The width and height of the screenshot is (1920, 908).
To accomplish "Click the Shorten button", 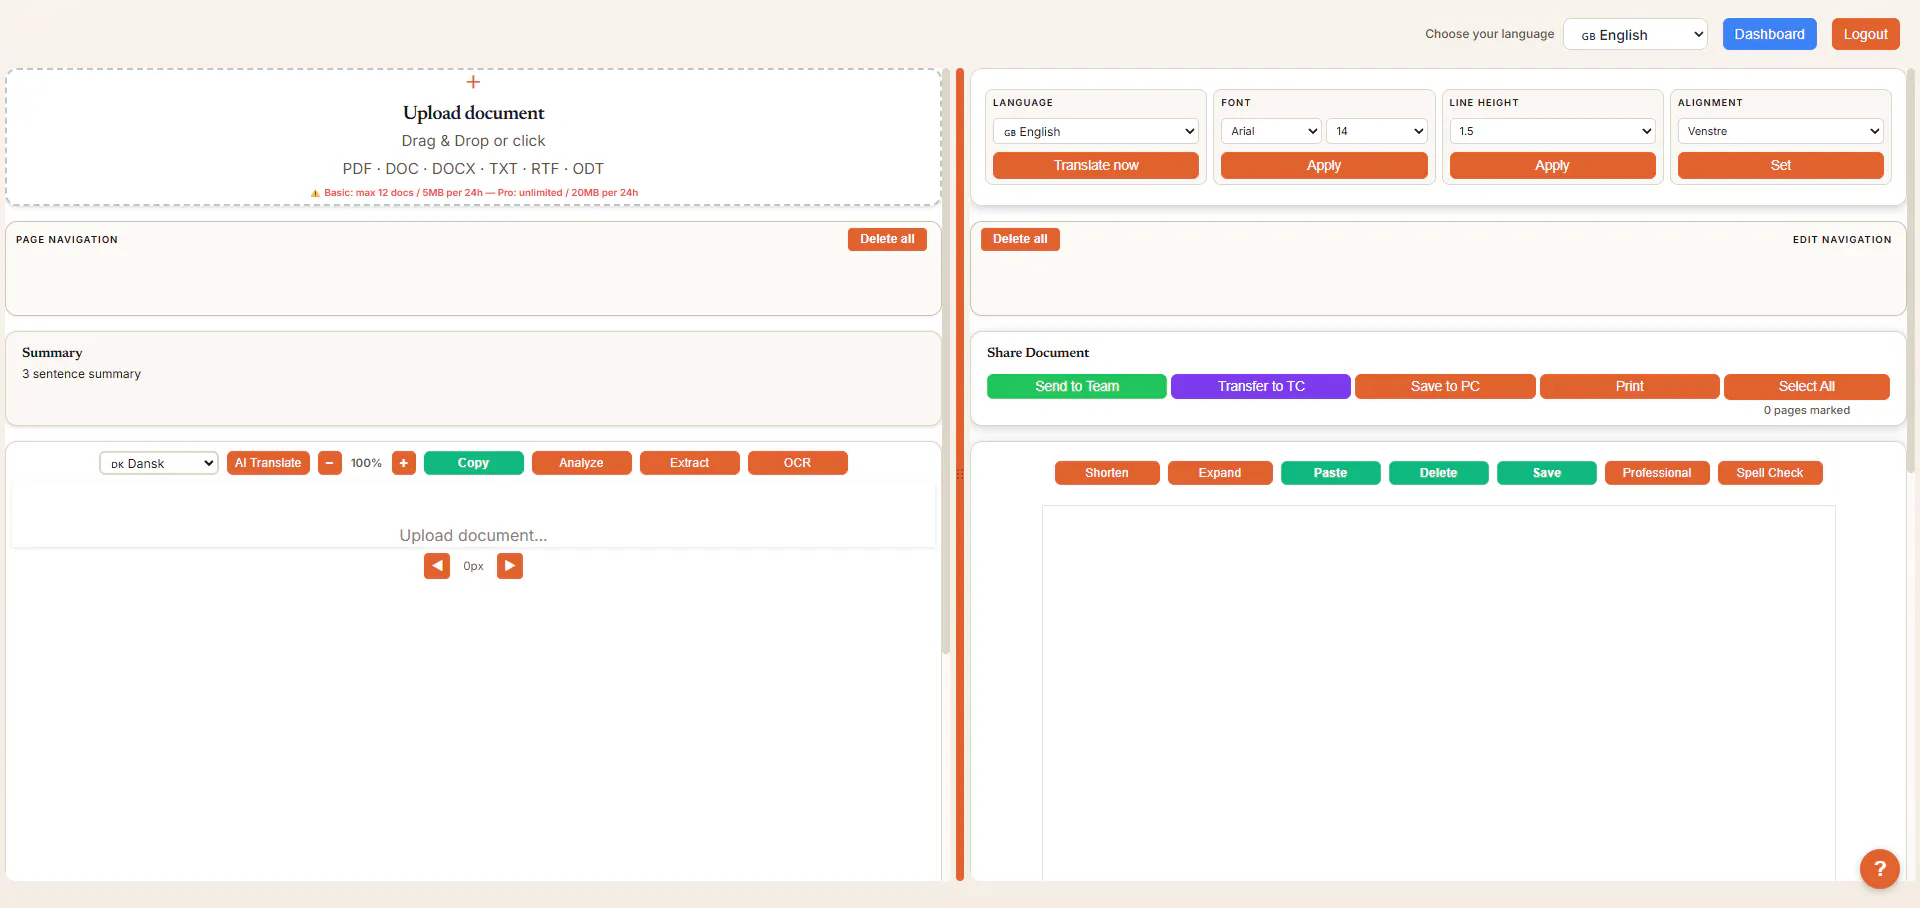I will point(1107,473).
